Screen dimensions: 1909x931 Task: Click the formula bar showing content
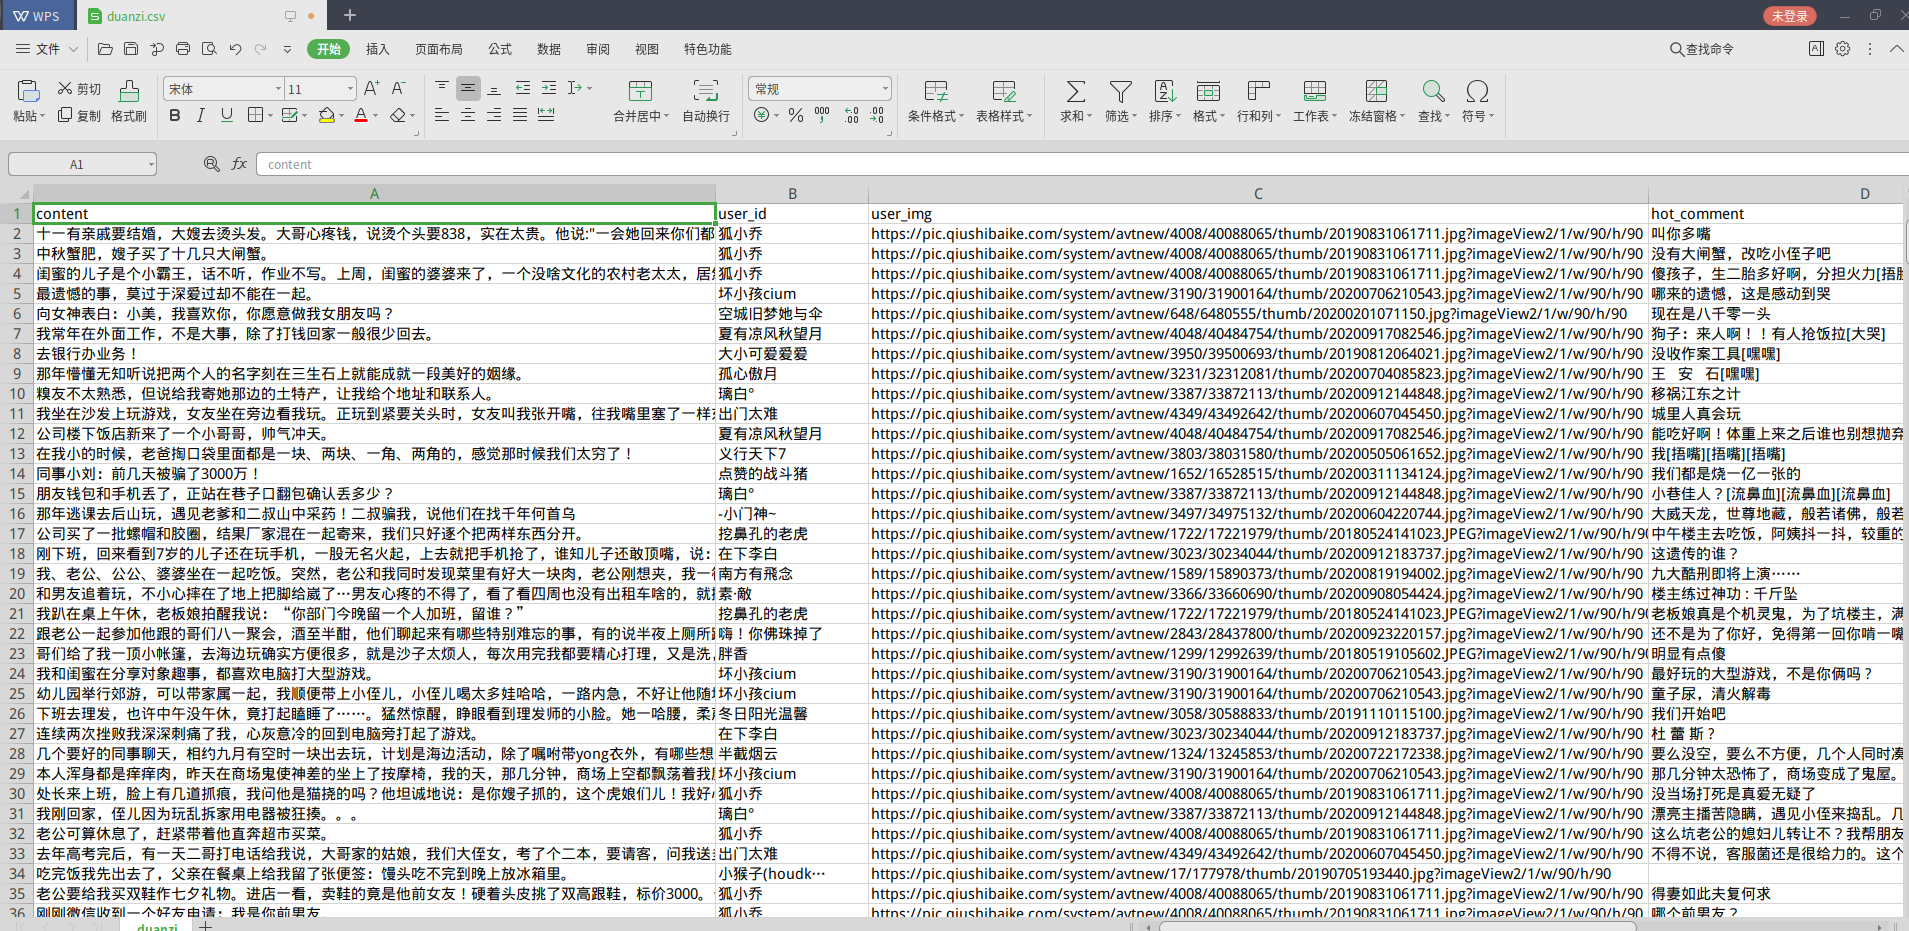pos(1082,164)
